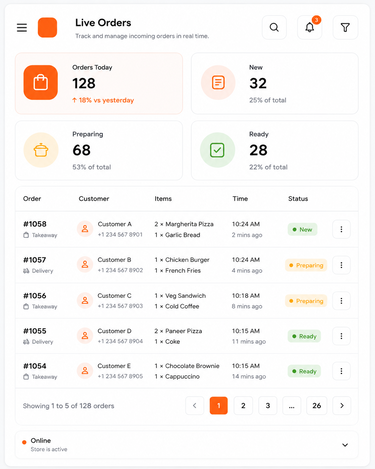Click the Online store status label
375x469 pixels.
coord(41,441)
